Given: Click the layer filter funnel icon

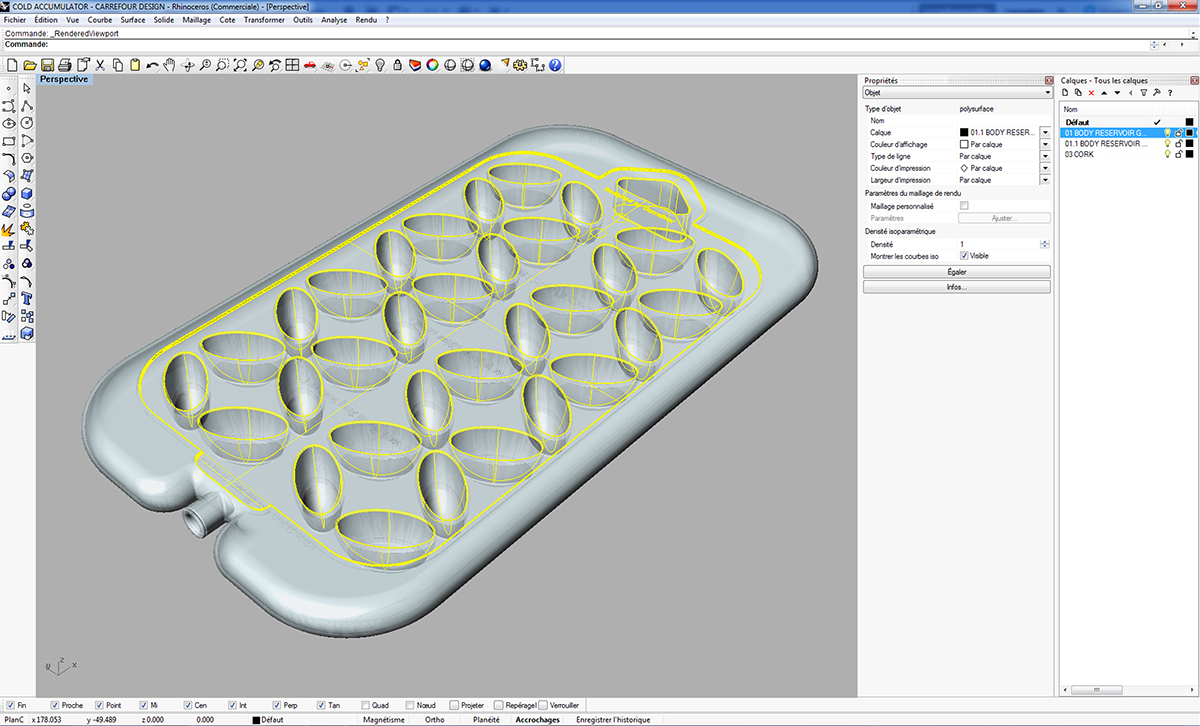Looking at the screenshot, I should click(1144, 92).
